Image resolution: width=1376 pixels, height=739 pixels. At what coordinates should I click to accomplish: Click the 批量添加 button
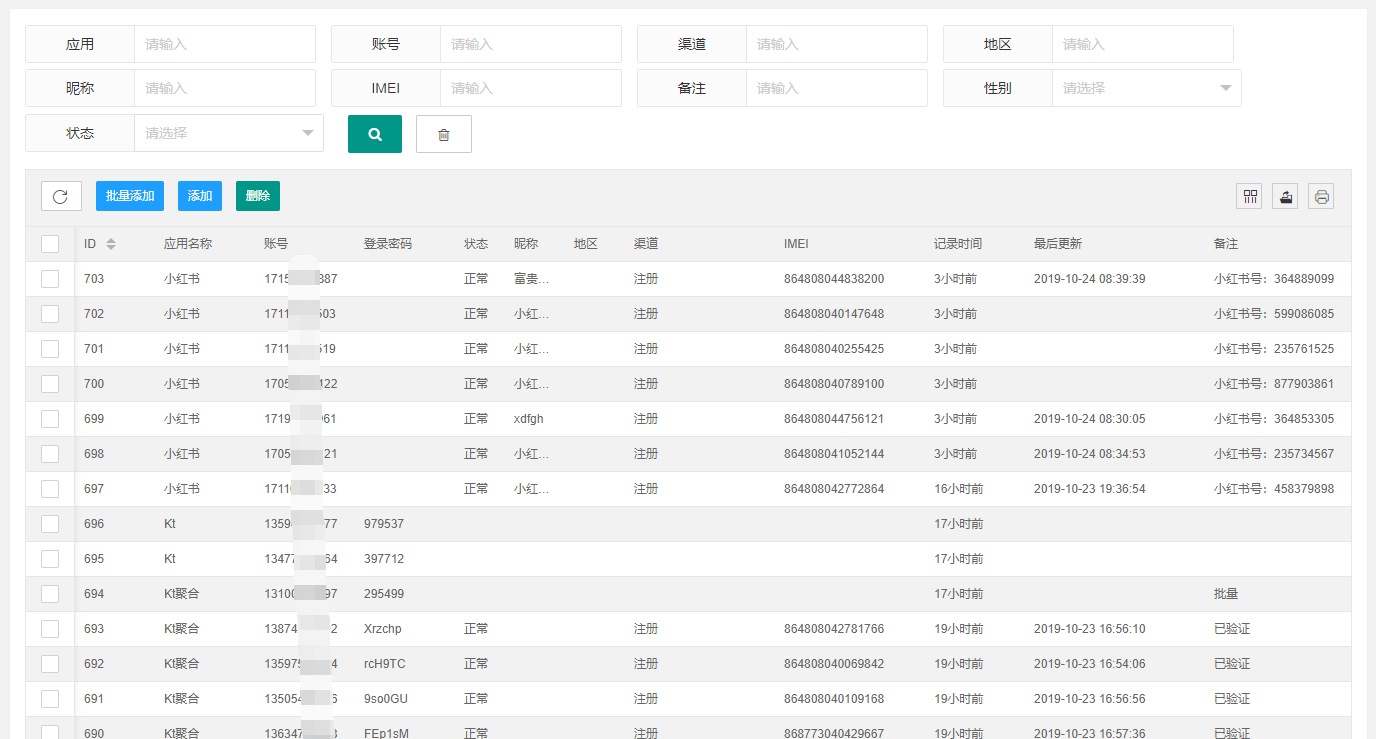(x=130, y=196)
